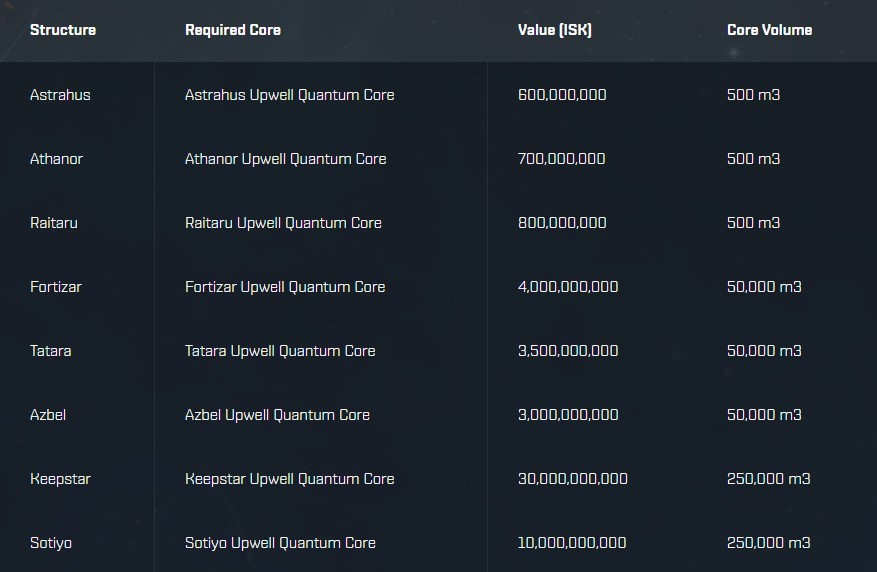Viewport: 877px width, 572px height.
Task: Click the Tatara 50,000 m3 volume
Action: (x=764, y=351)
